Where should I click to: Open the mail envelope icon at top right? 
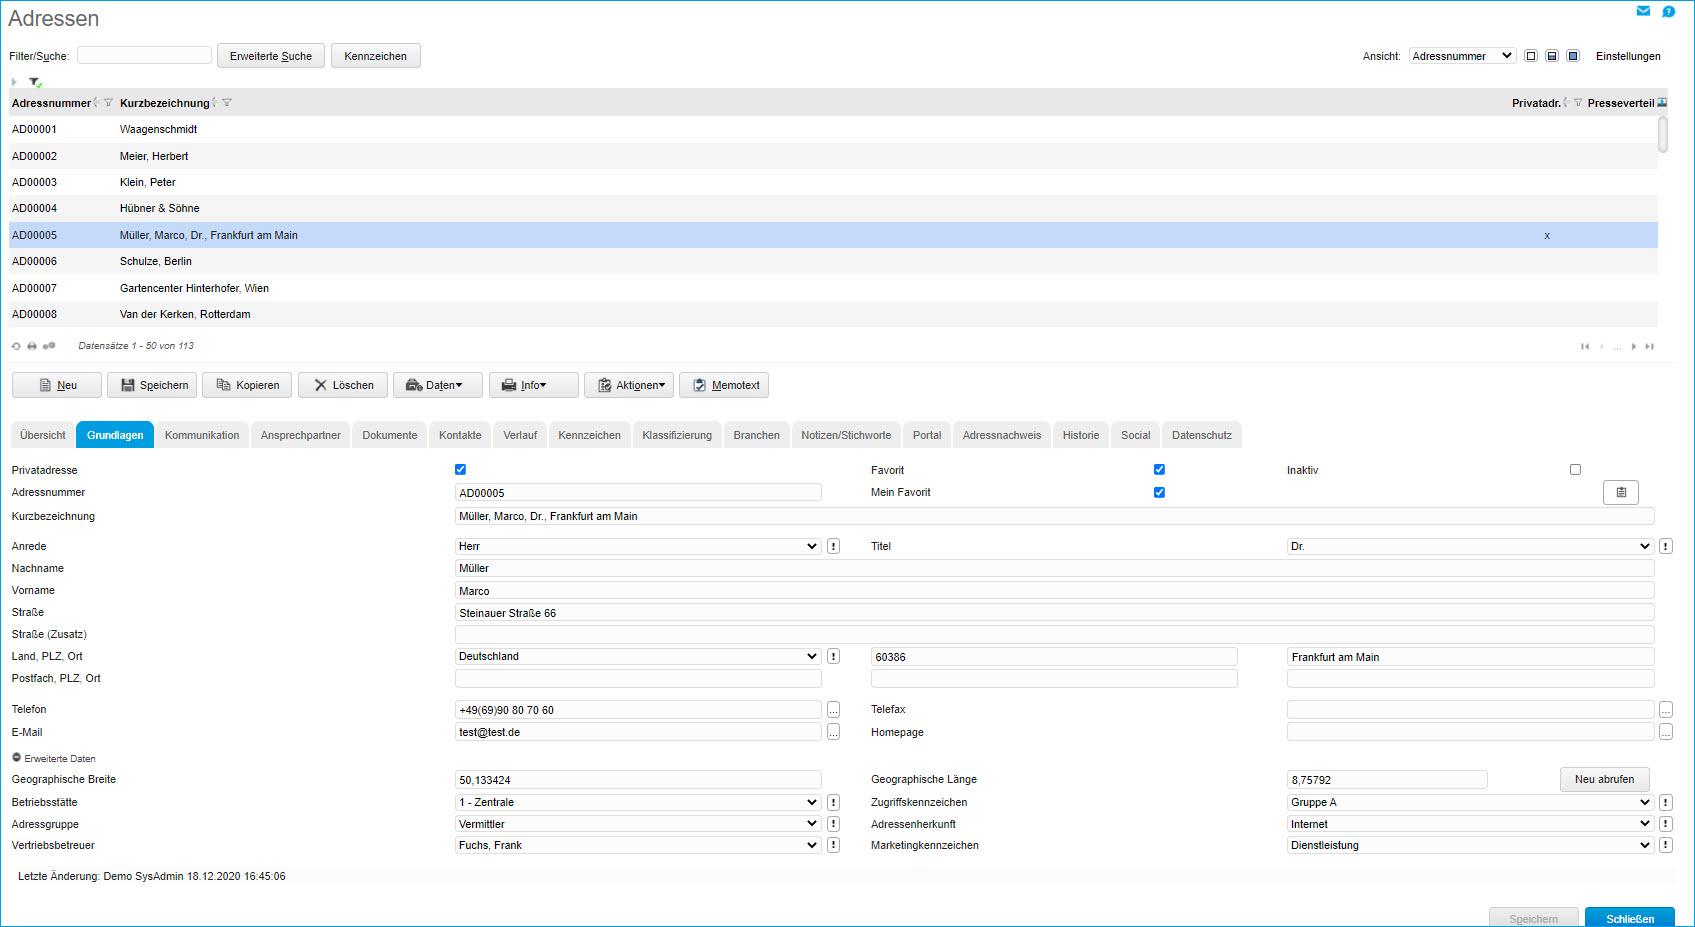pos(1643,11)
